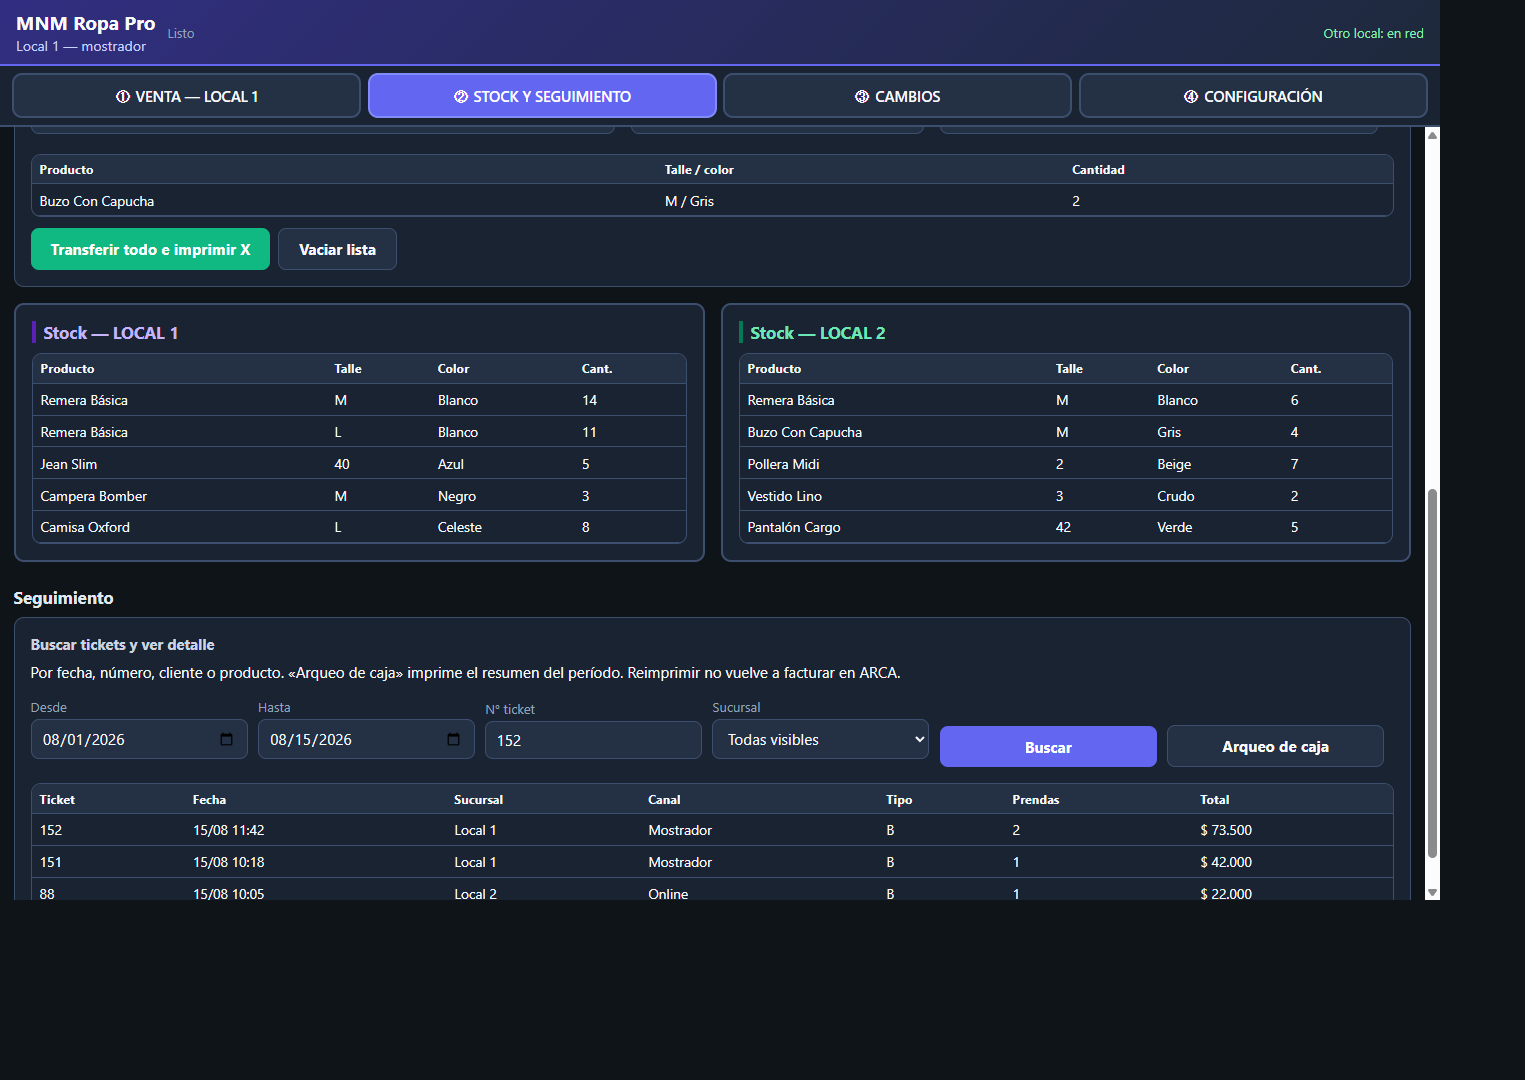Select ticket 151 row number
1525x1080 pixels.
pos(51,862)
